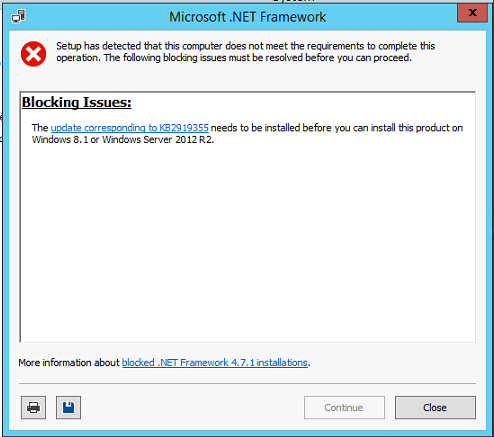Click the red error X icon
The width and height of the screenshot is (494, 437).
pyautogui.click(x=33, y=54)
